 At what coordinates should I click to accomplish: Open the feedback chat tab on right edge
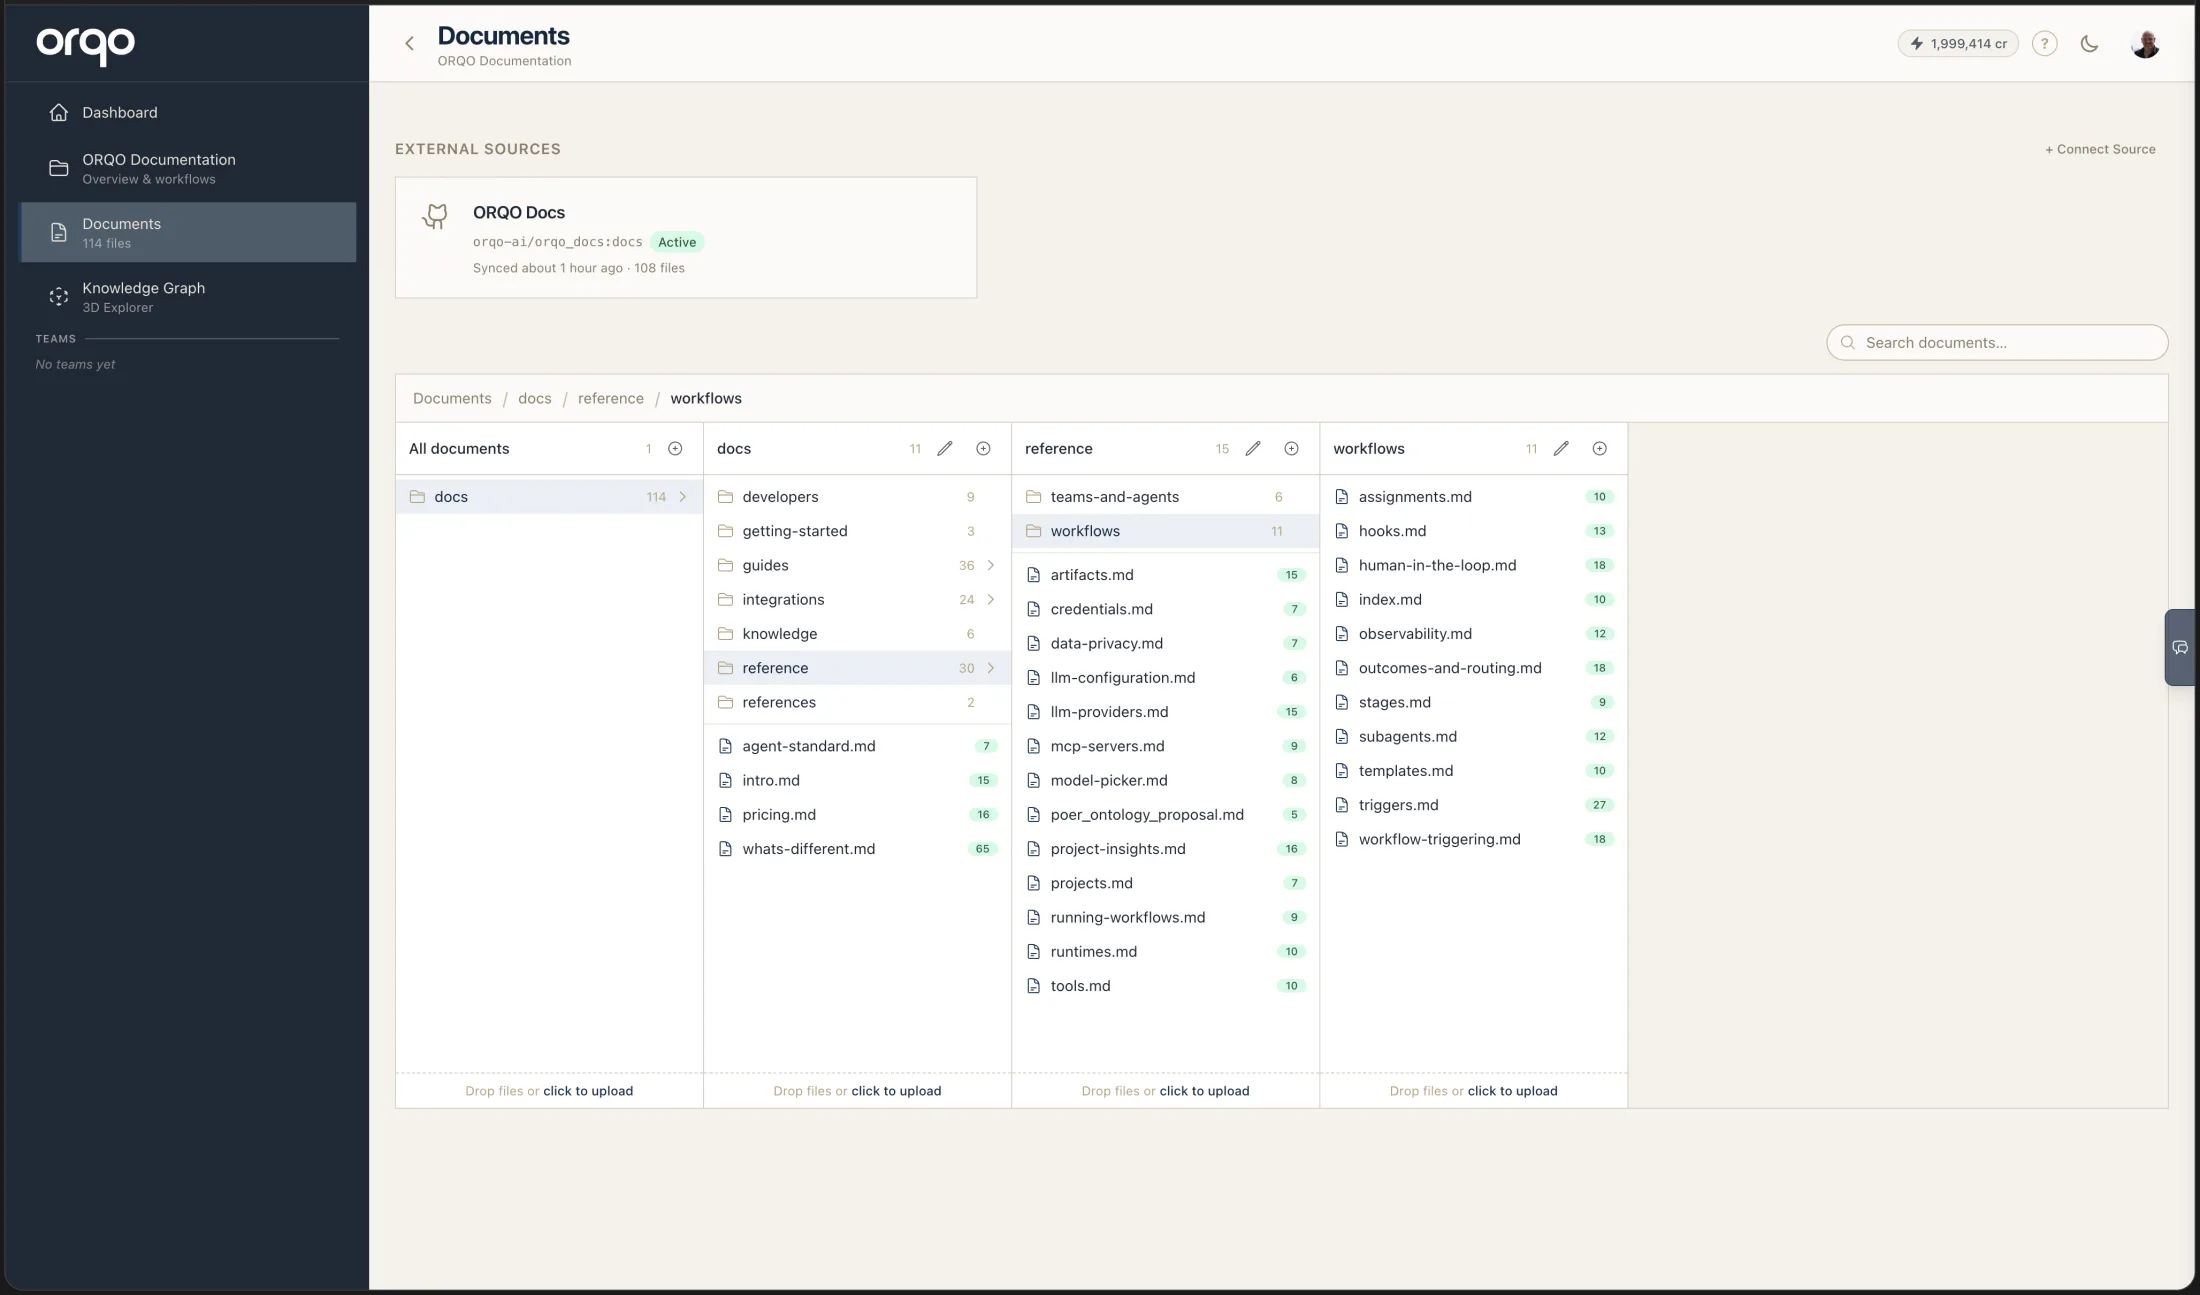pos(2180,648)
